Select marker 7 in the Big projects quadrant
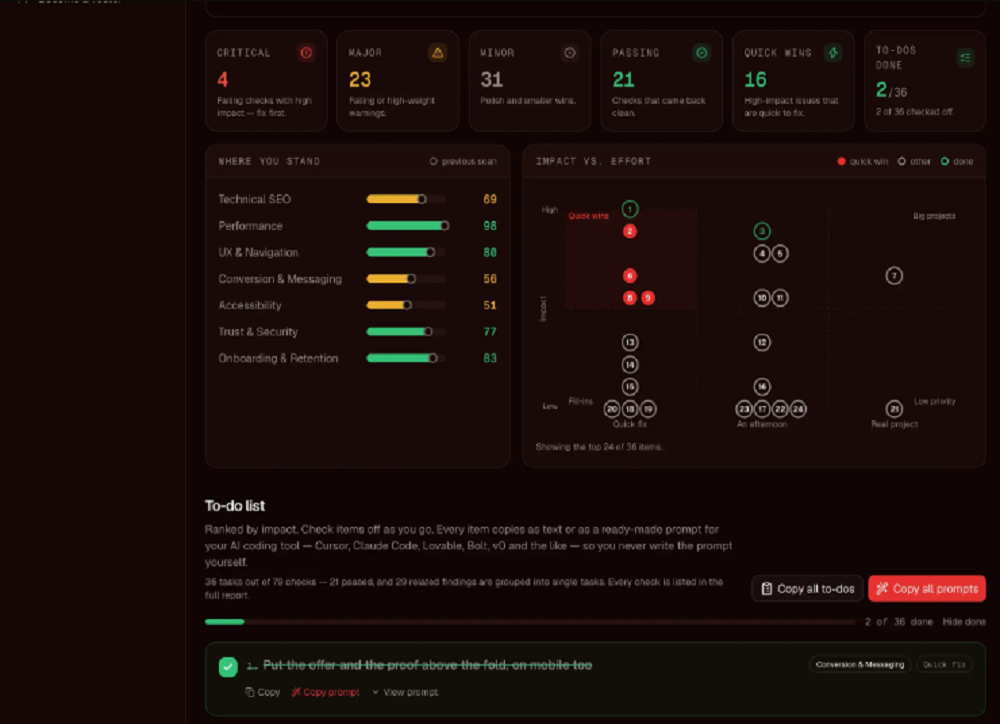Viewport: 1000px width, 724px height. point(894,276)
